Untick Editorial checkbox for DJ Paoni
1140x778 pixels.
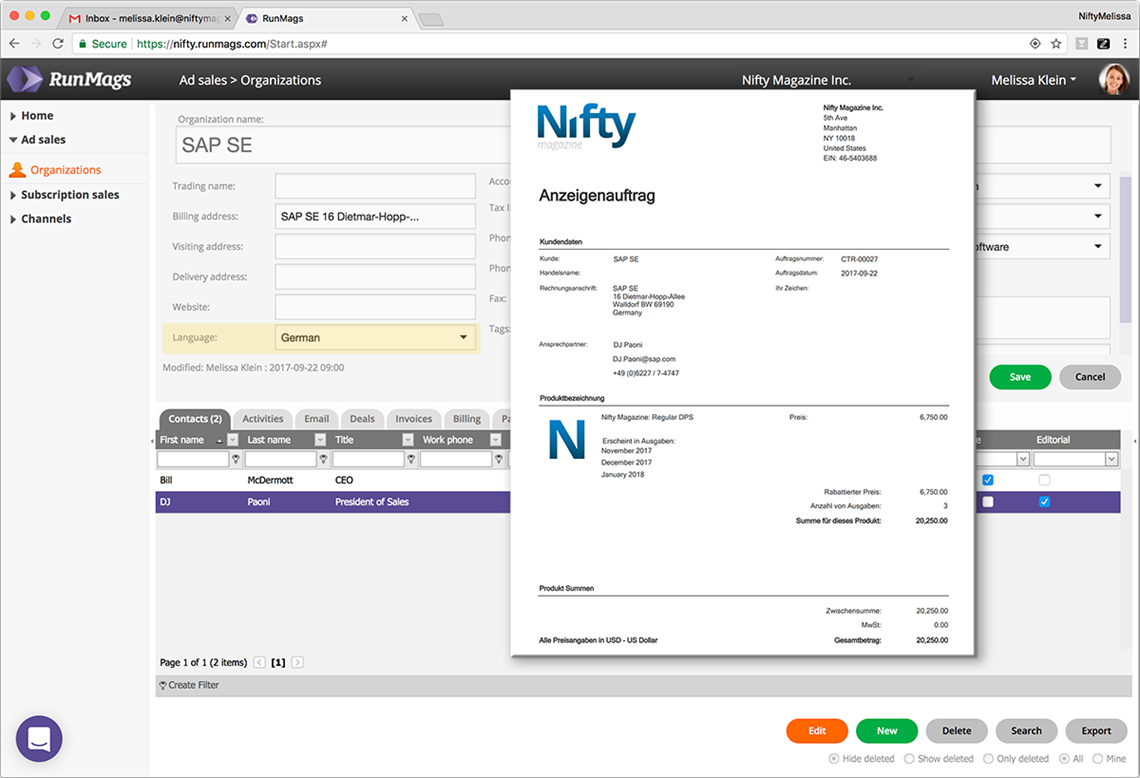pos(1044,502)
